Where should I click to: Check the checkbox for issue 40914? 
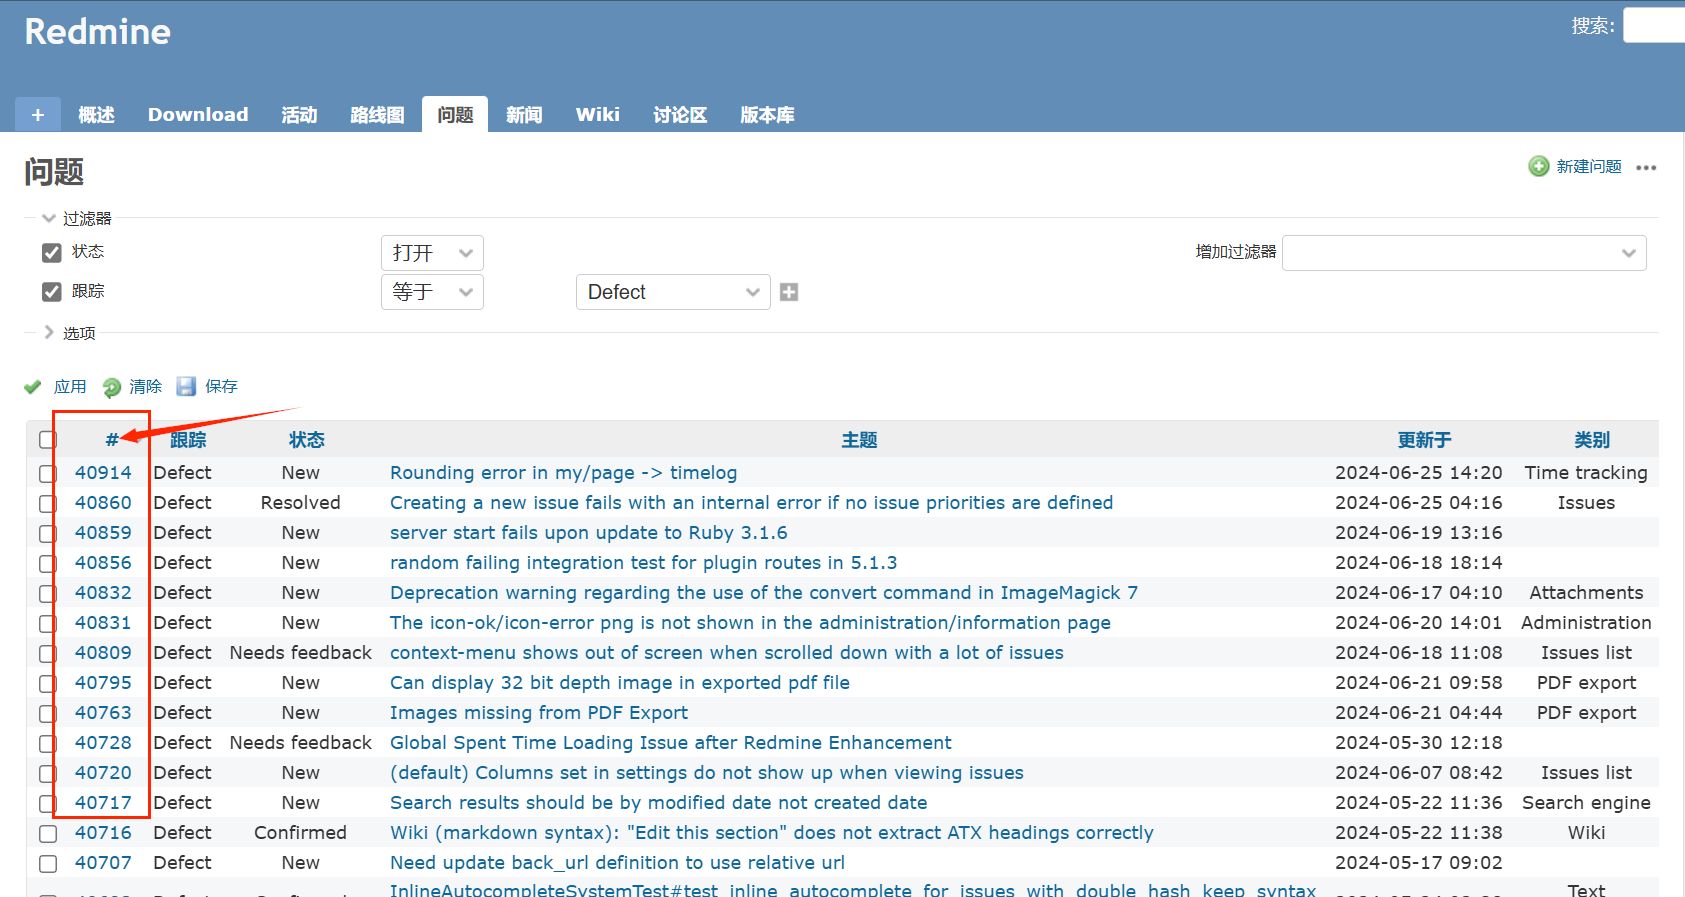click(x=48, y=473)
